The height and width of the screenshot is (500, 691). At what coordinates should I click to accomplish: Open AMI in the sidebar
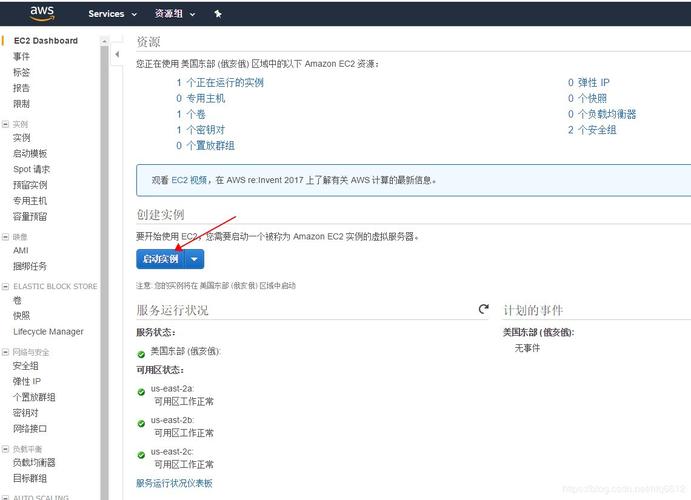[21, 250]
